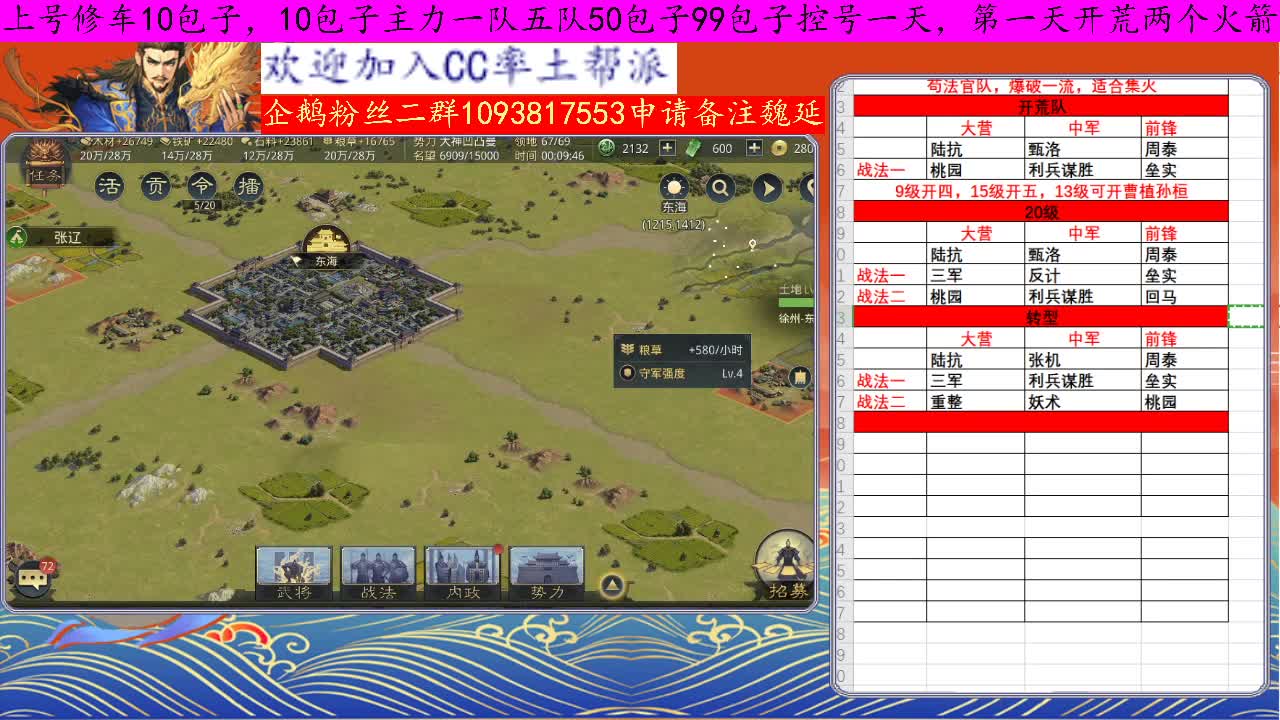Screen dimensions: 1280x720
Task: Select the 9级开四 note row in spreadsheet
Action: [1040, 191]
